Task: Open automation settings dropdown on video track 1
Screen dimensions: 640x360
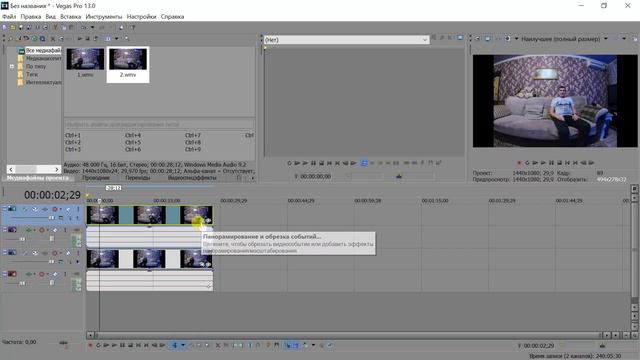Action: pos(60,209)
